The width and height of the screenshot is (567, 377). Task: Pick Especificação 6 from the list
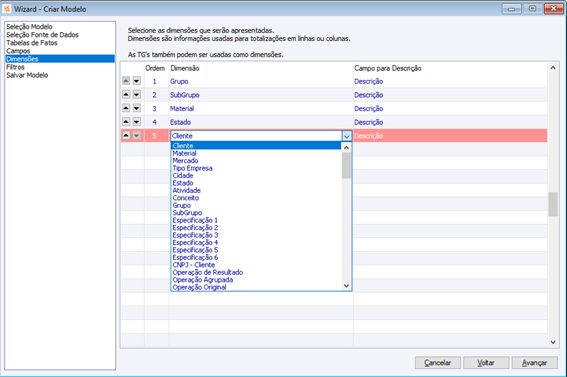point(256,257)
